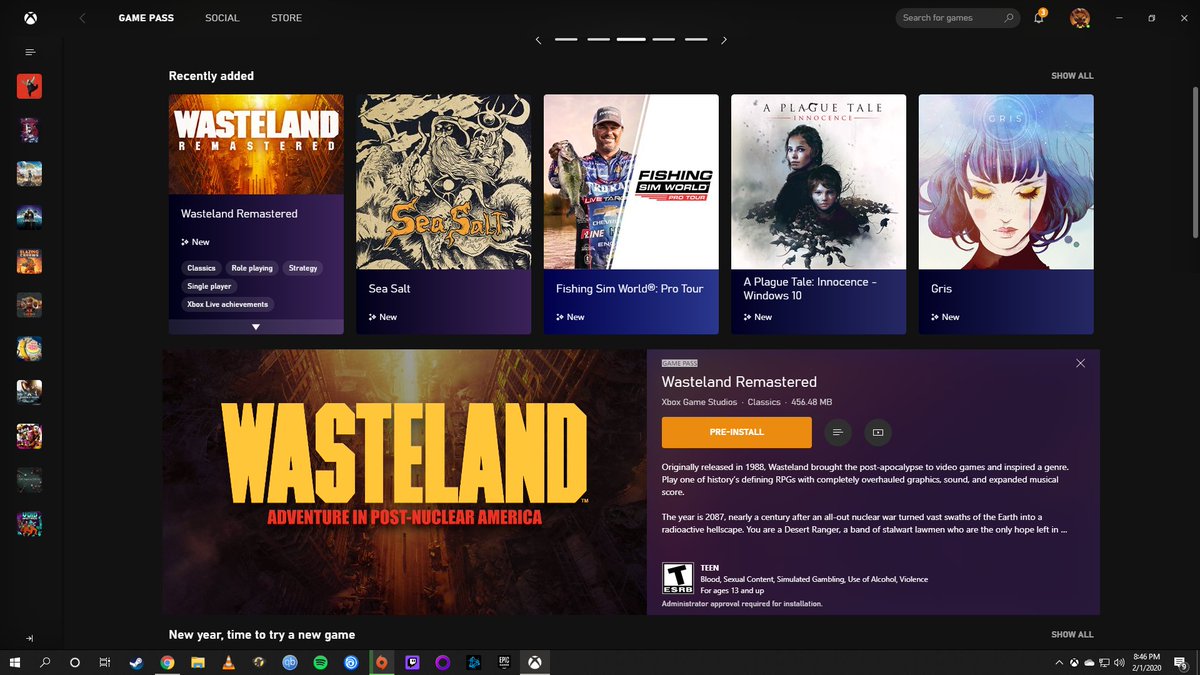
Task: Select the Single player tag
Action: [209, 286]
